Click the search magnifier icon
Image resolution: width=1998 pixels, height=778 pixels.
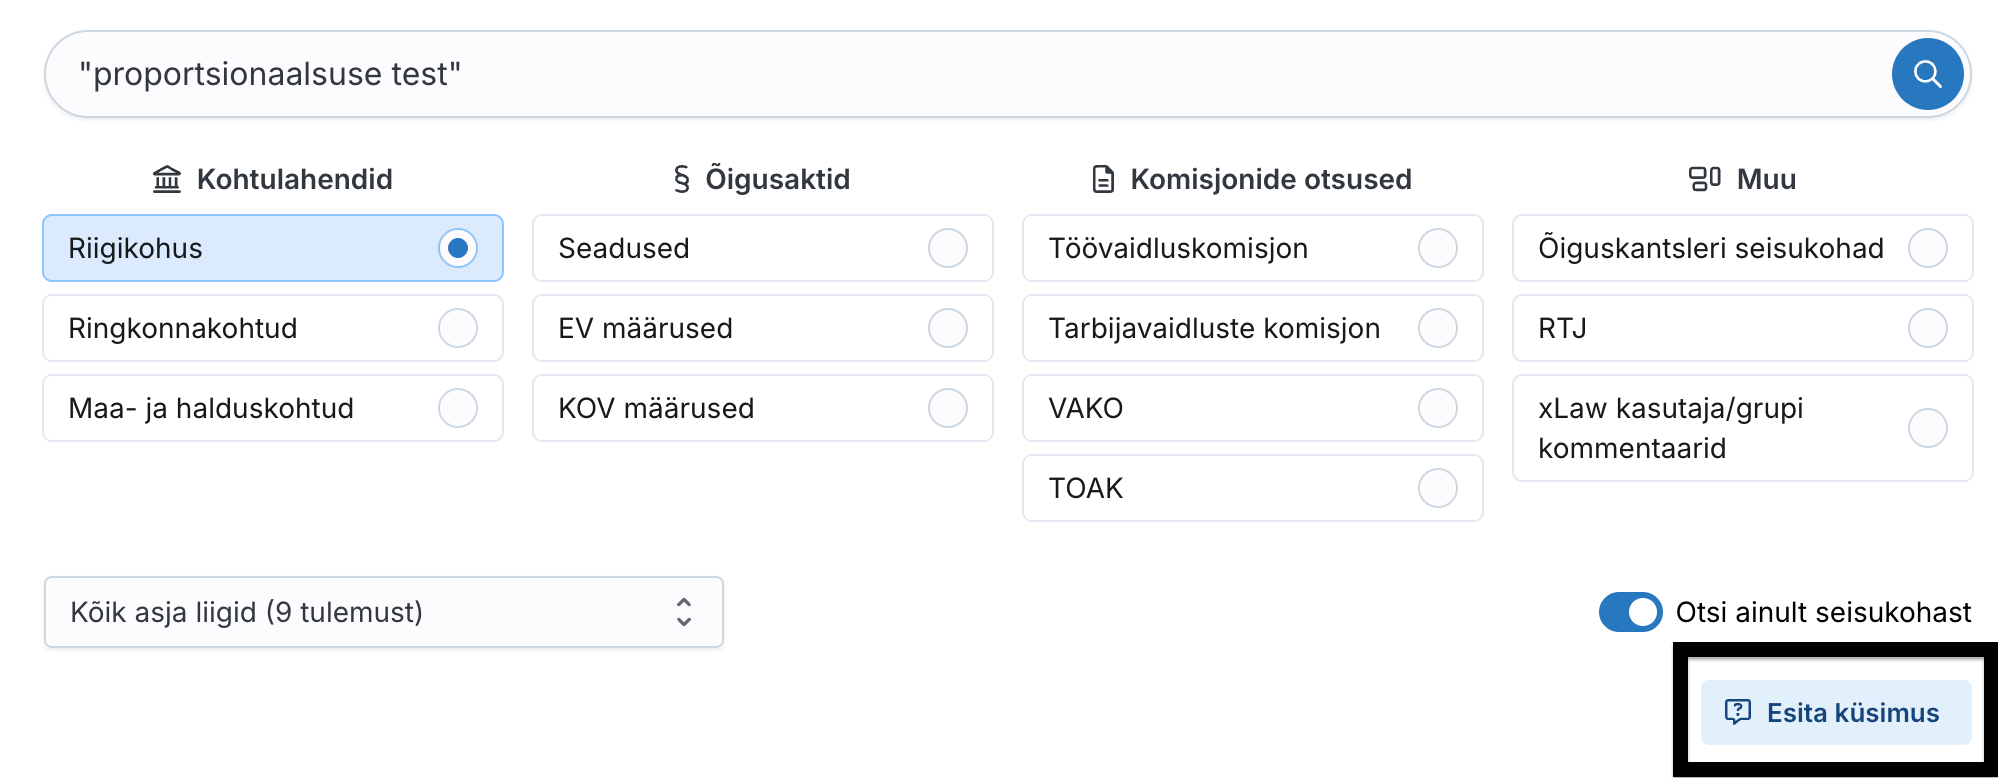point(1927,73)
